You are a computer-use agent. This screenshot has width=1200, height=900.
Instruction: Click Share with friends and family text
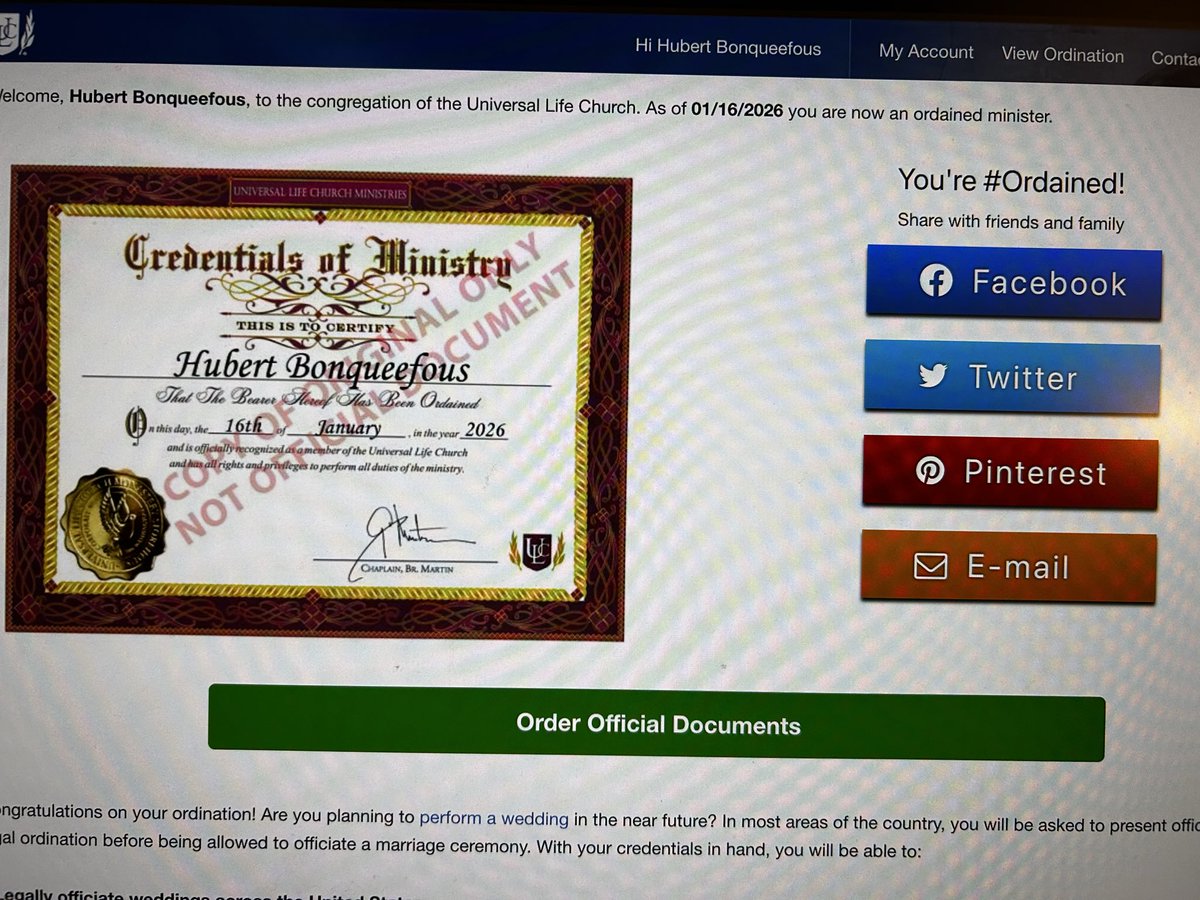(1011, 222)
